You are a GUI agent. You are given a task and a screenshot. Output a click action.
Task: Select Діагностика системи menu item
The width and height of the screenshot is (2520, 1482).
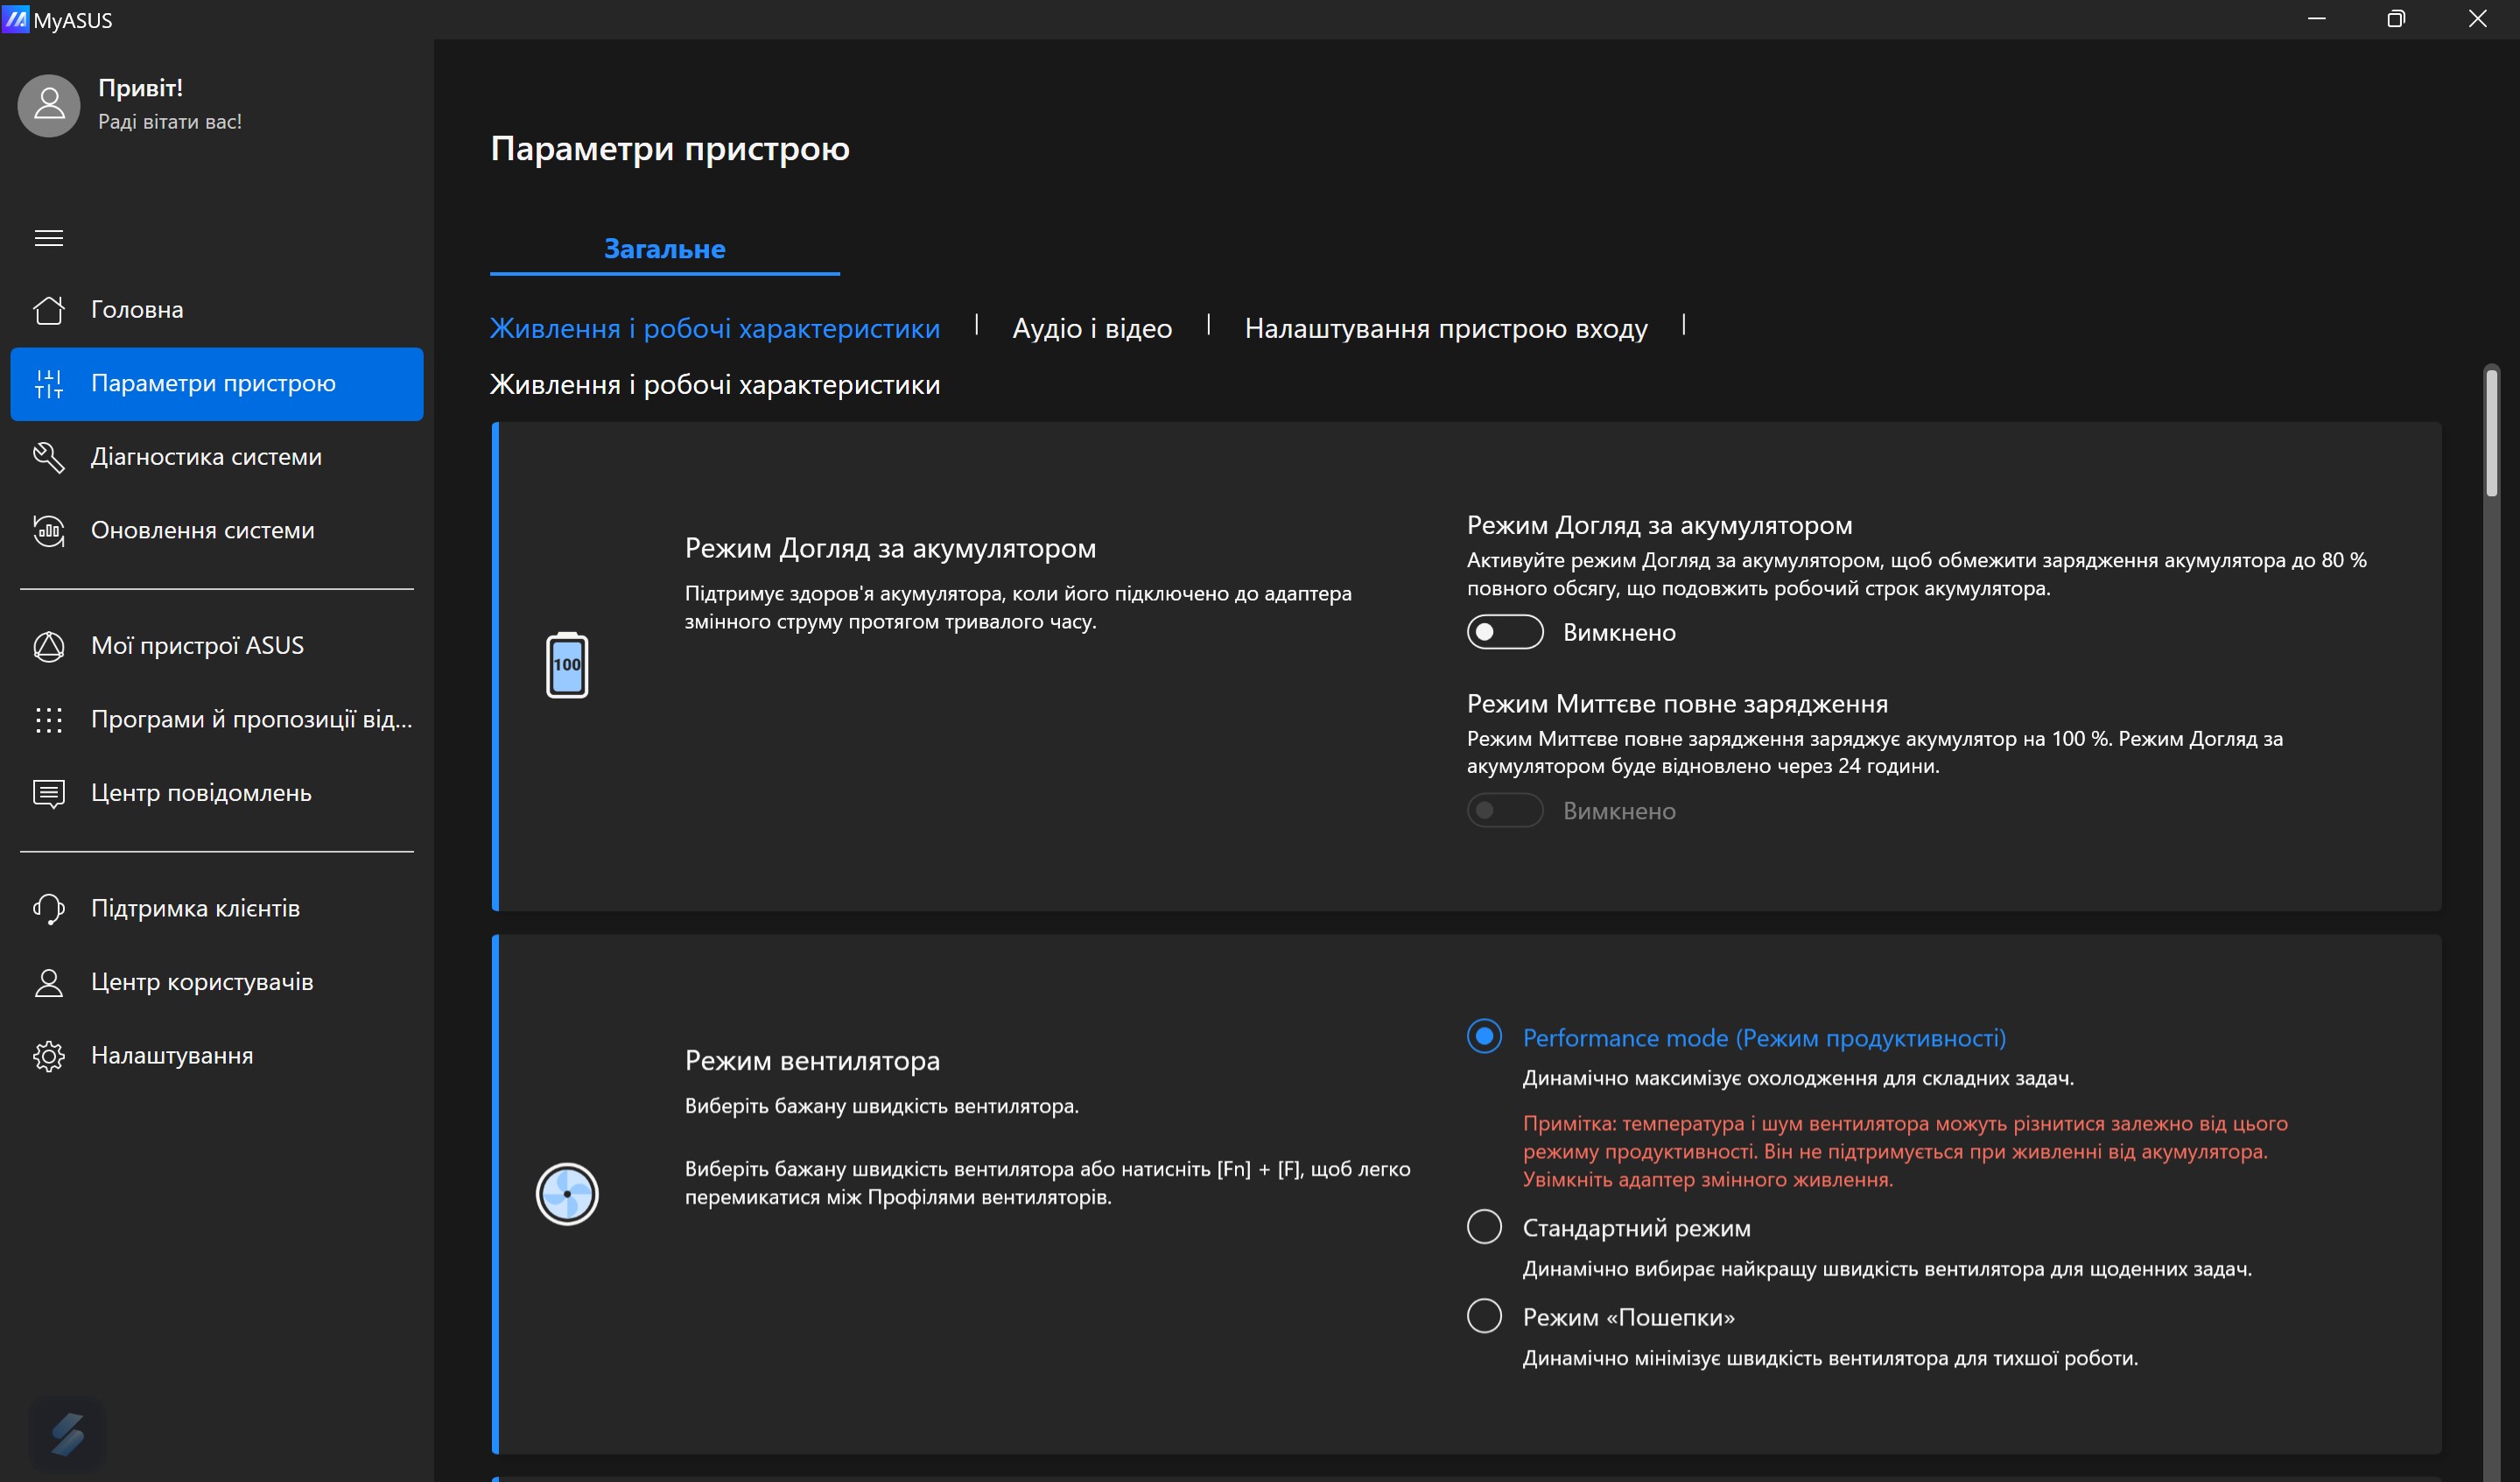(217, 457)
